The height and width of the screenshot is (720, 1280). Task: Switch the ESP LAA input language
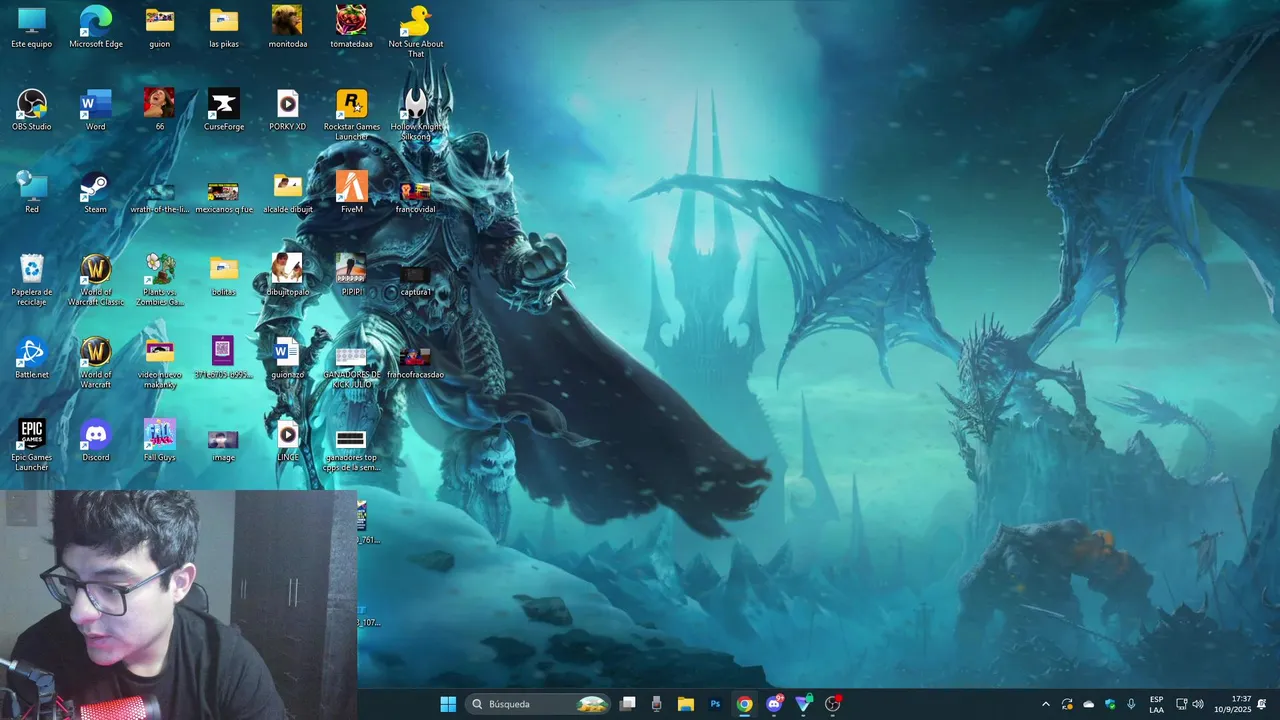(x=1156, y=704)
